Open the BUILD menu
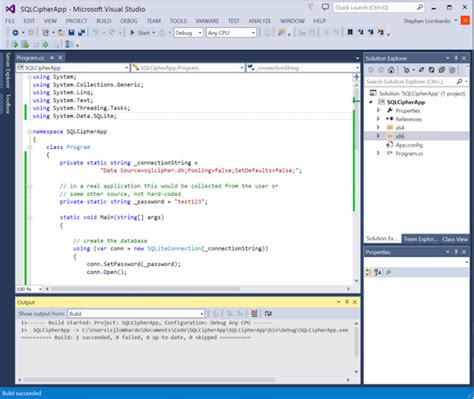Viewport: 474px width, 399px height. pyautogui.click(x=104, y=21)
